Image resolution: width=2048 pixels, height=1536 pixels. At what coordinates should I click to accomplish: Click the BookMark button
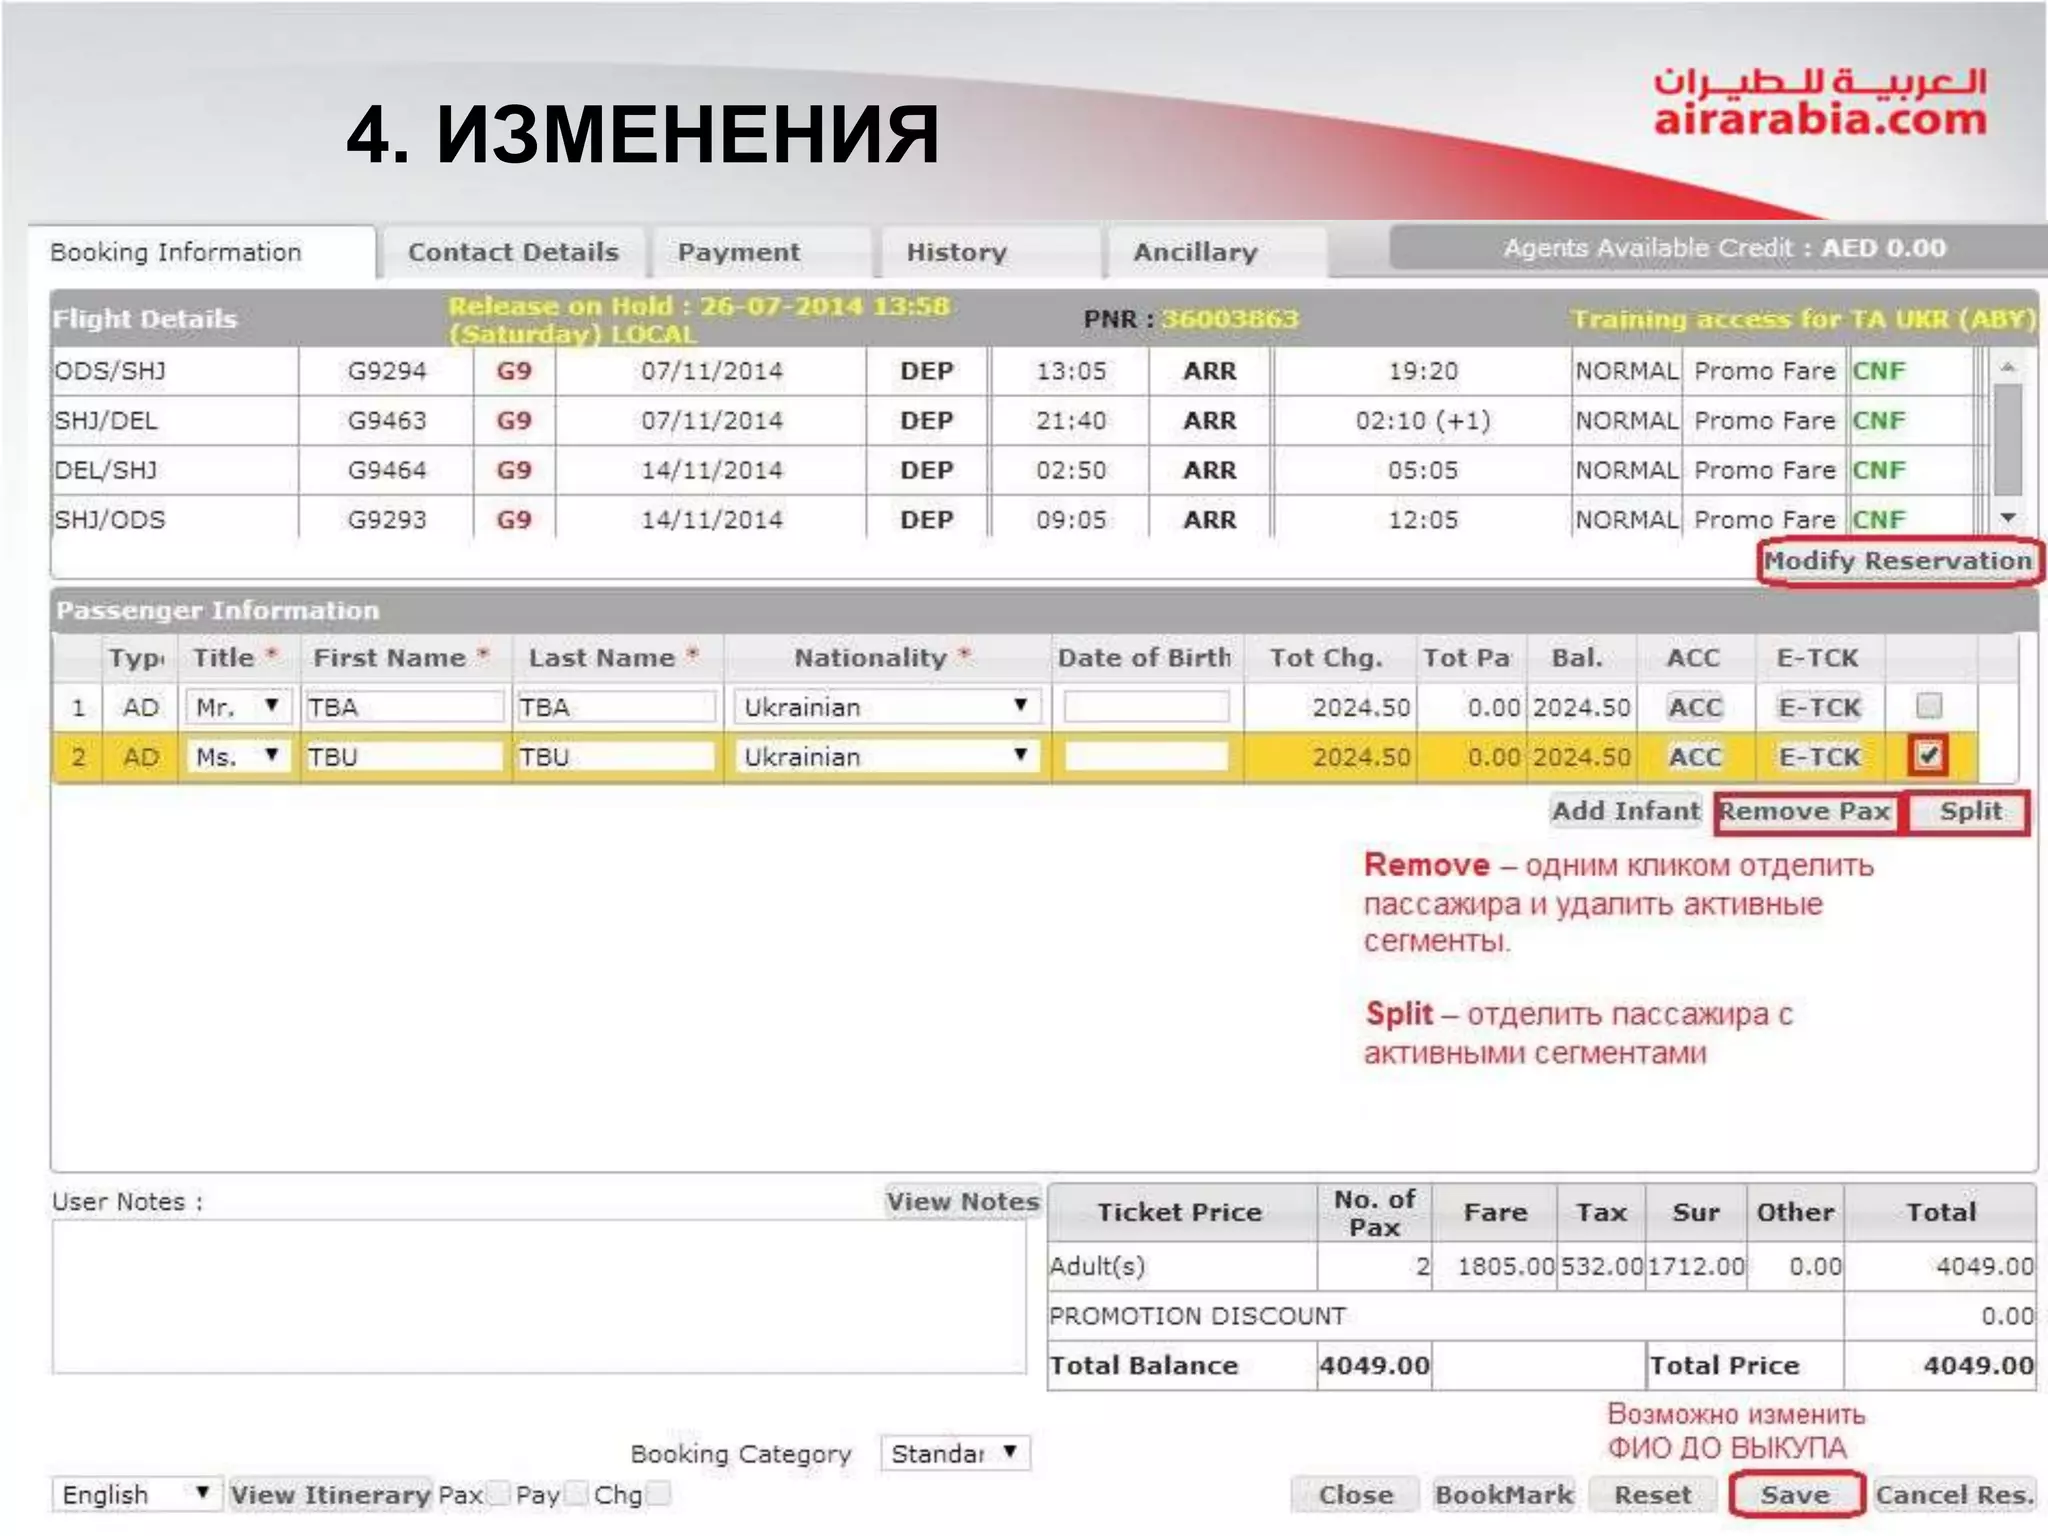click(1503, 1494)
